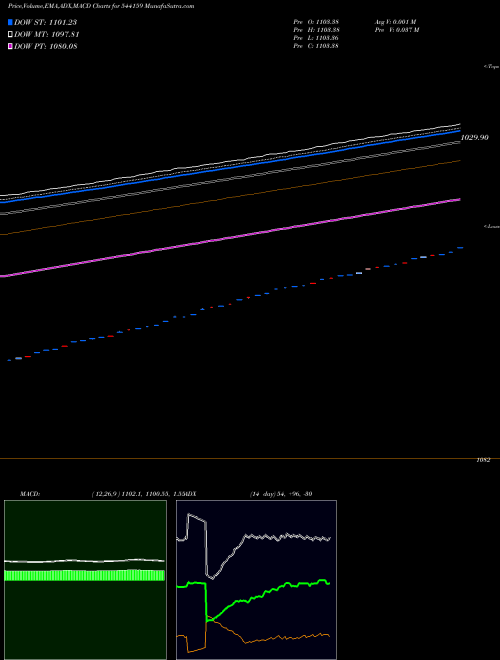Click the (12,26,9) MACD parameters text
This screenshot has height=660, width=500.
click(139, 494)
